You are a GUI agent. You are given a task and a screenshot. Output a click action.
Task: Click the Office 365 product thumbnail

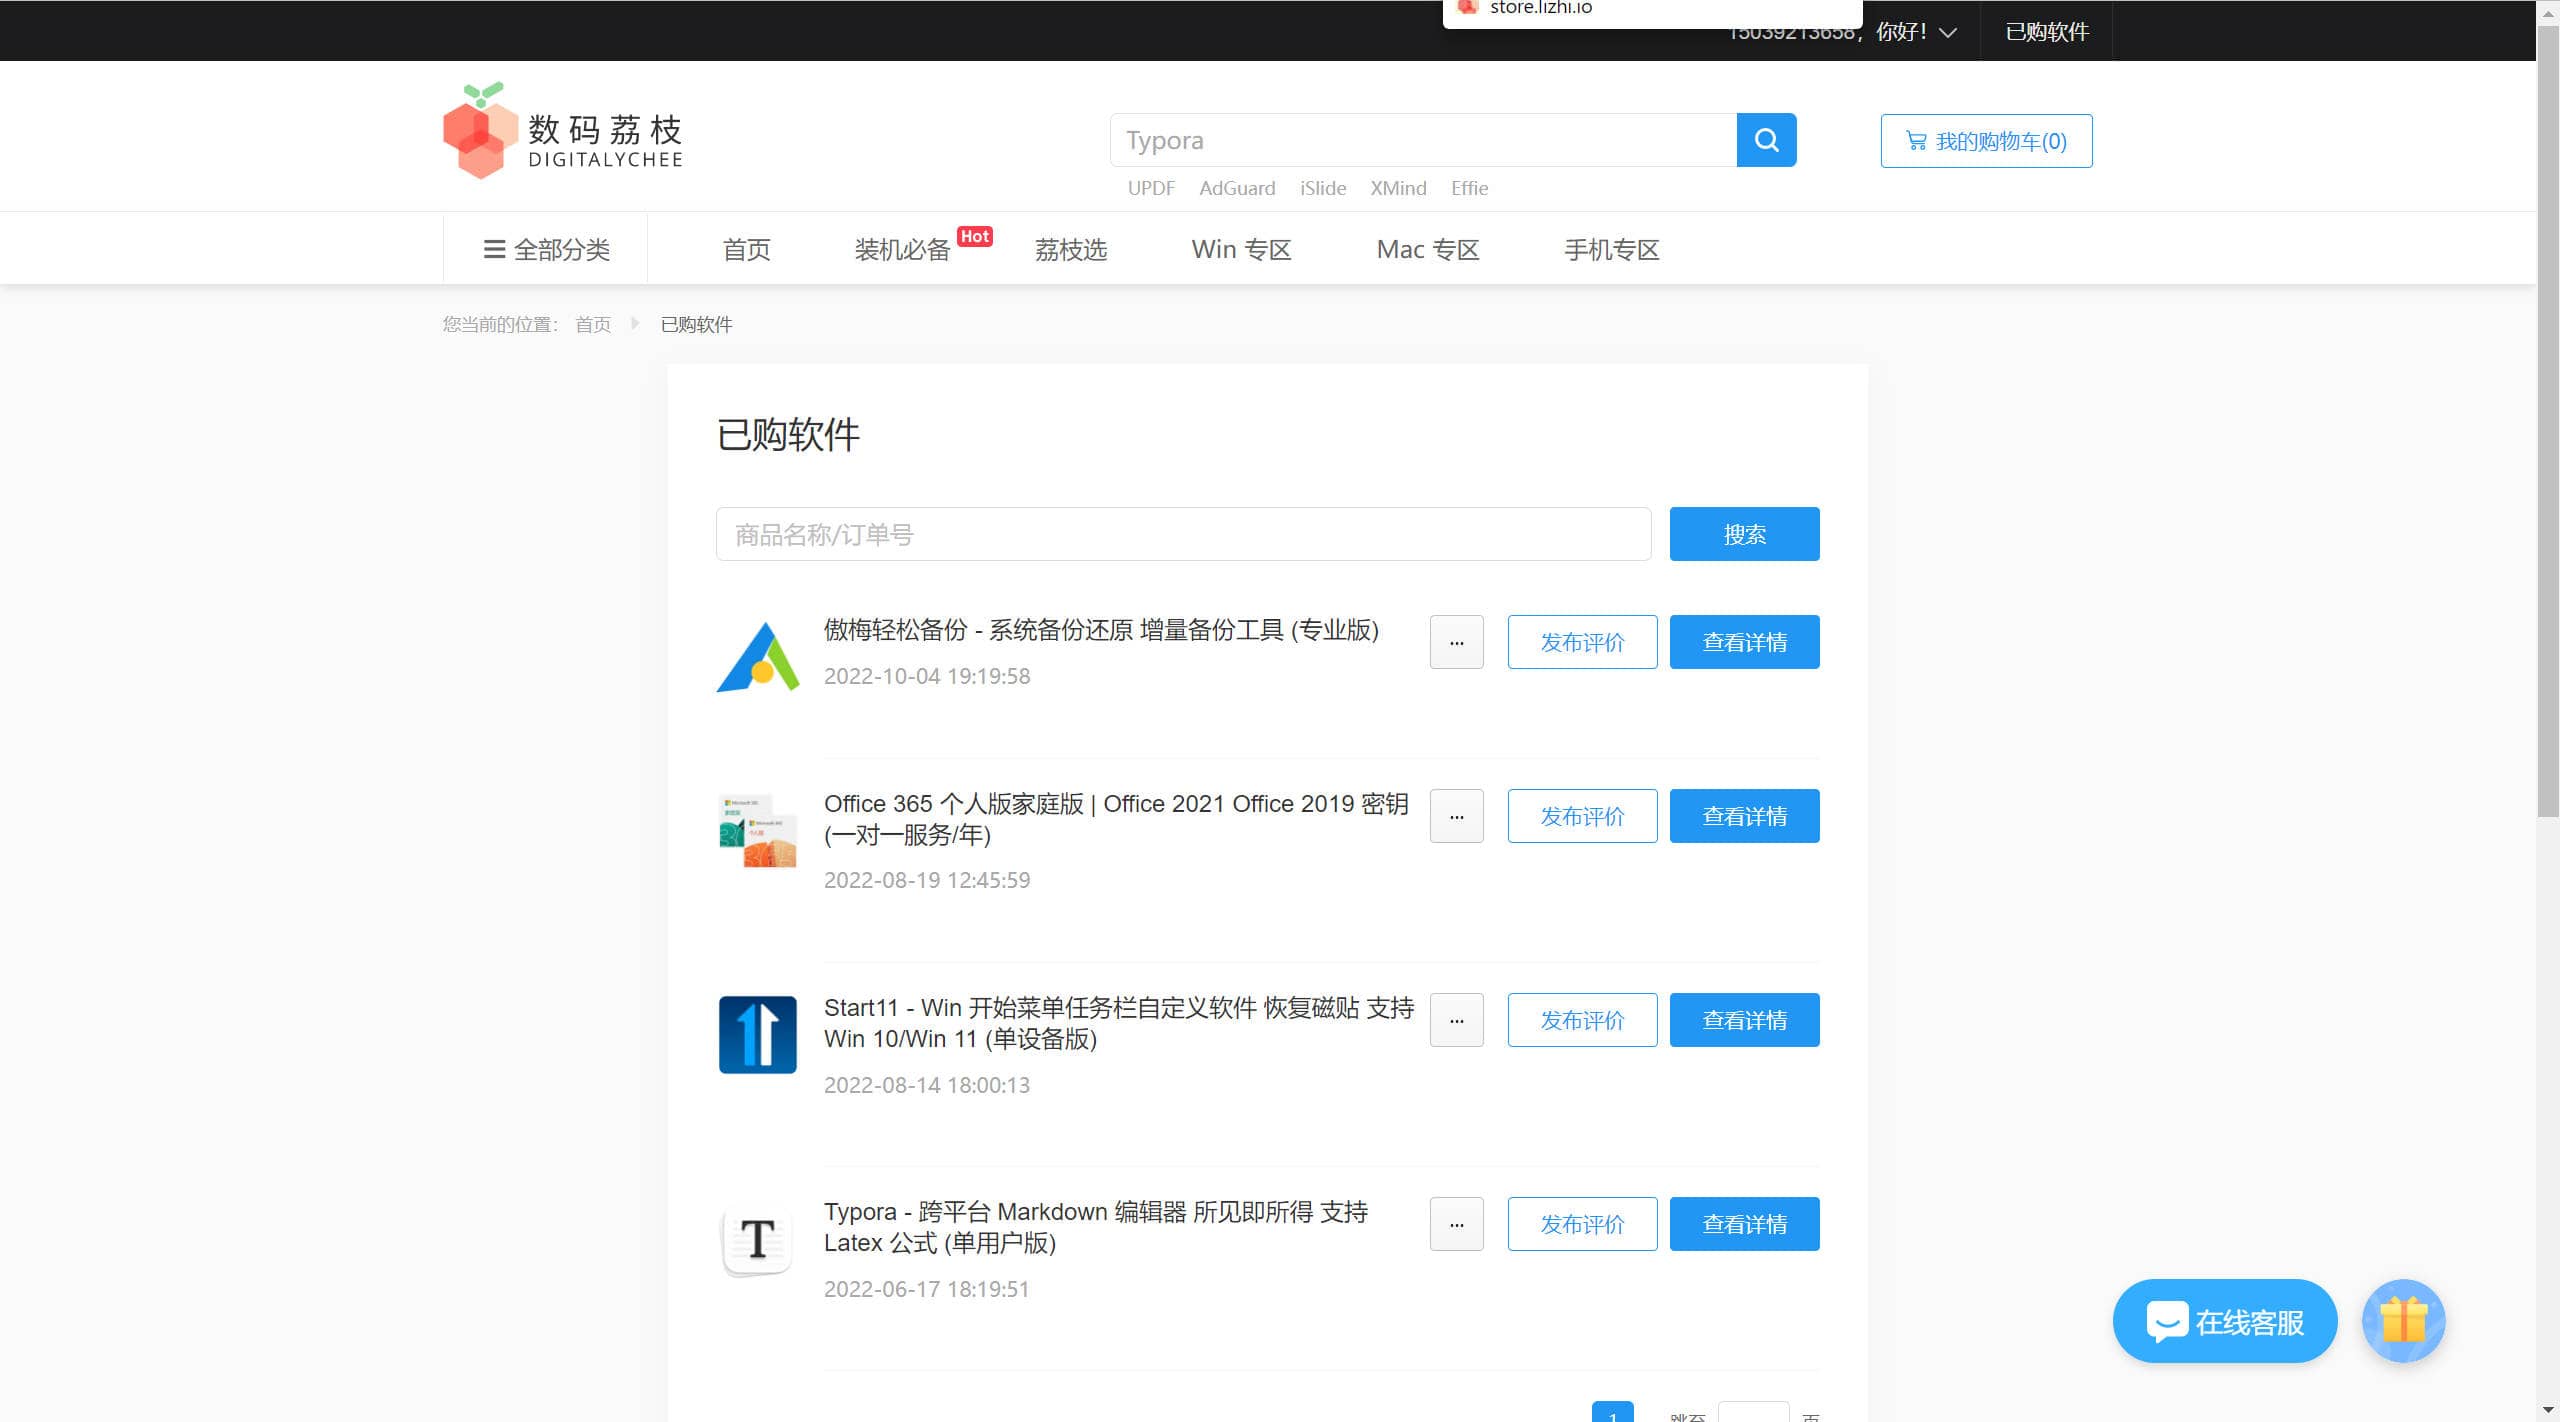tap(758, 831)
